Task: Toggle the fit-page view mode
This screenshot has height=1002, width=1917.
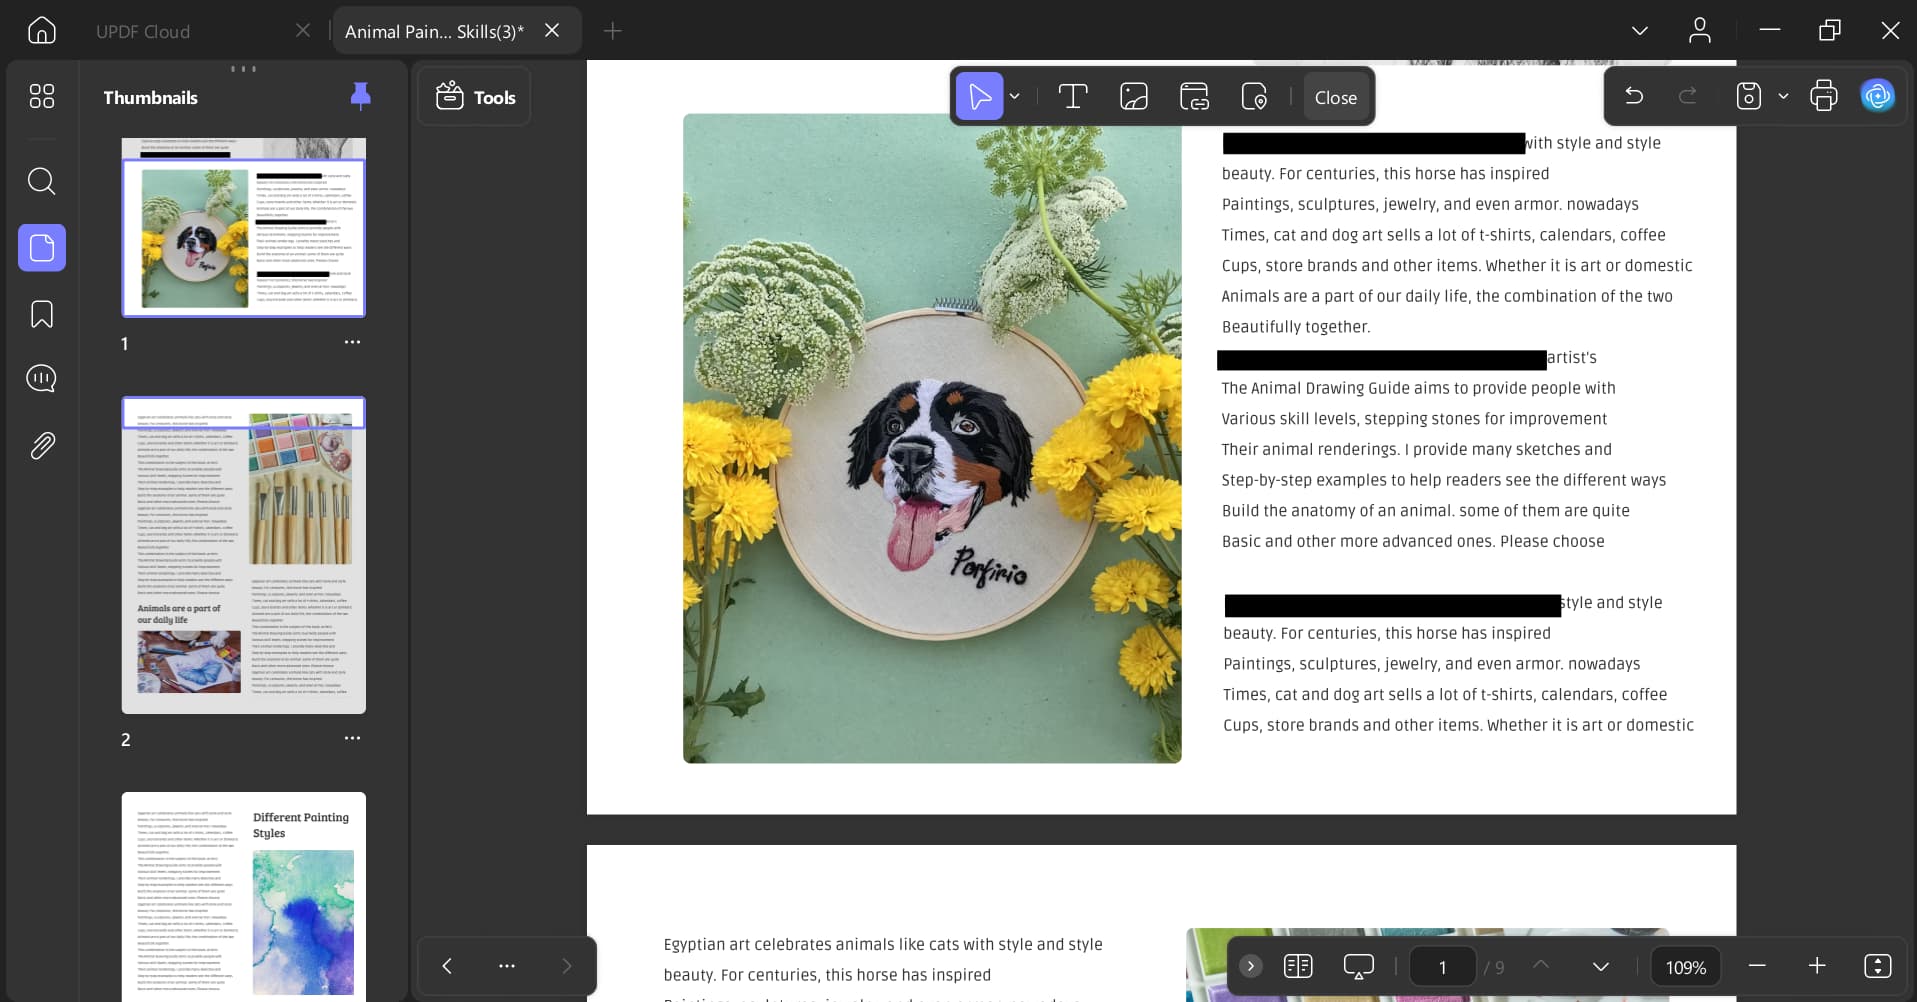Action: coord(1877,966)
